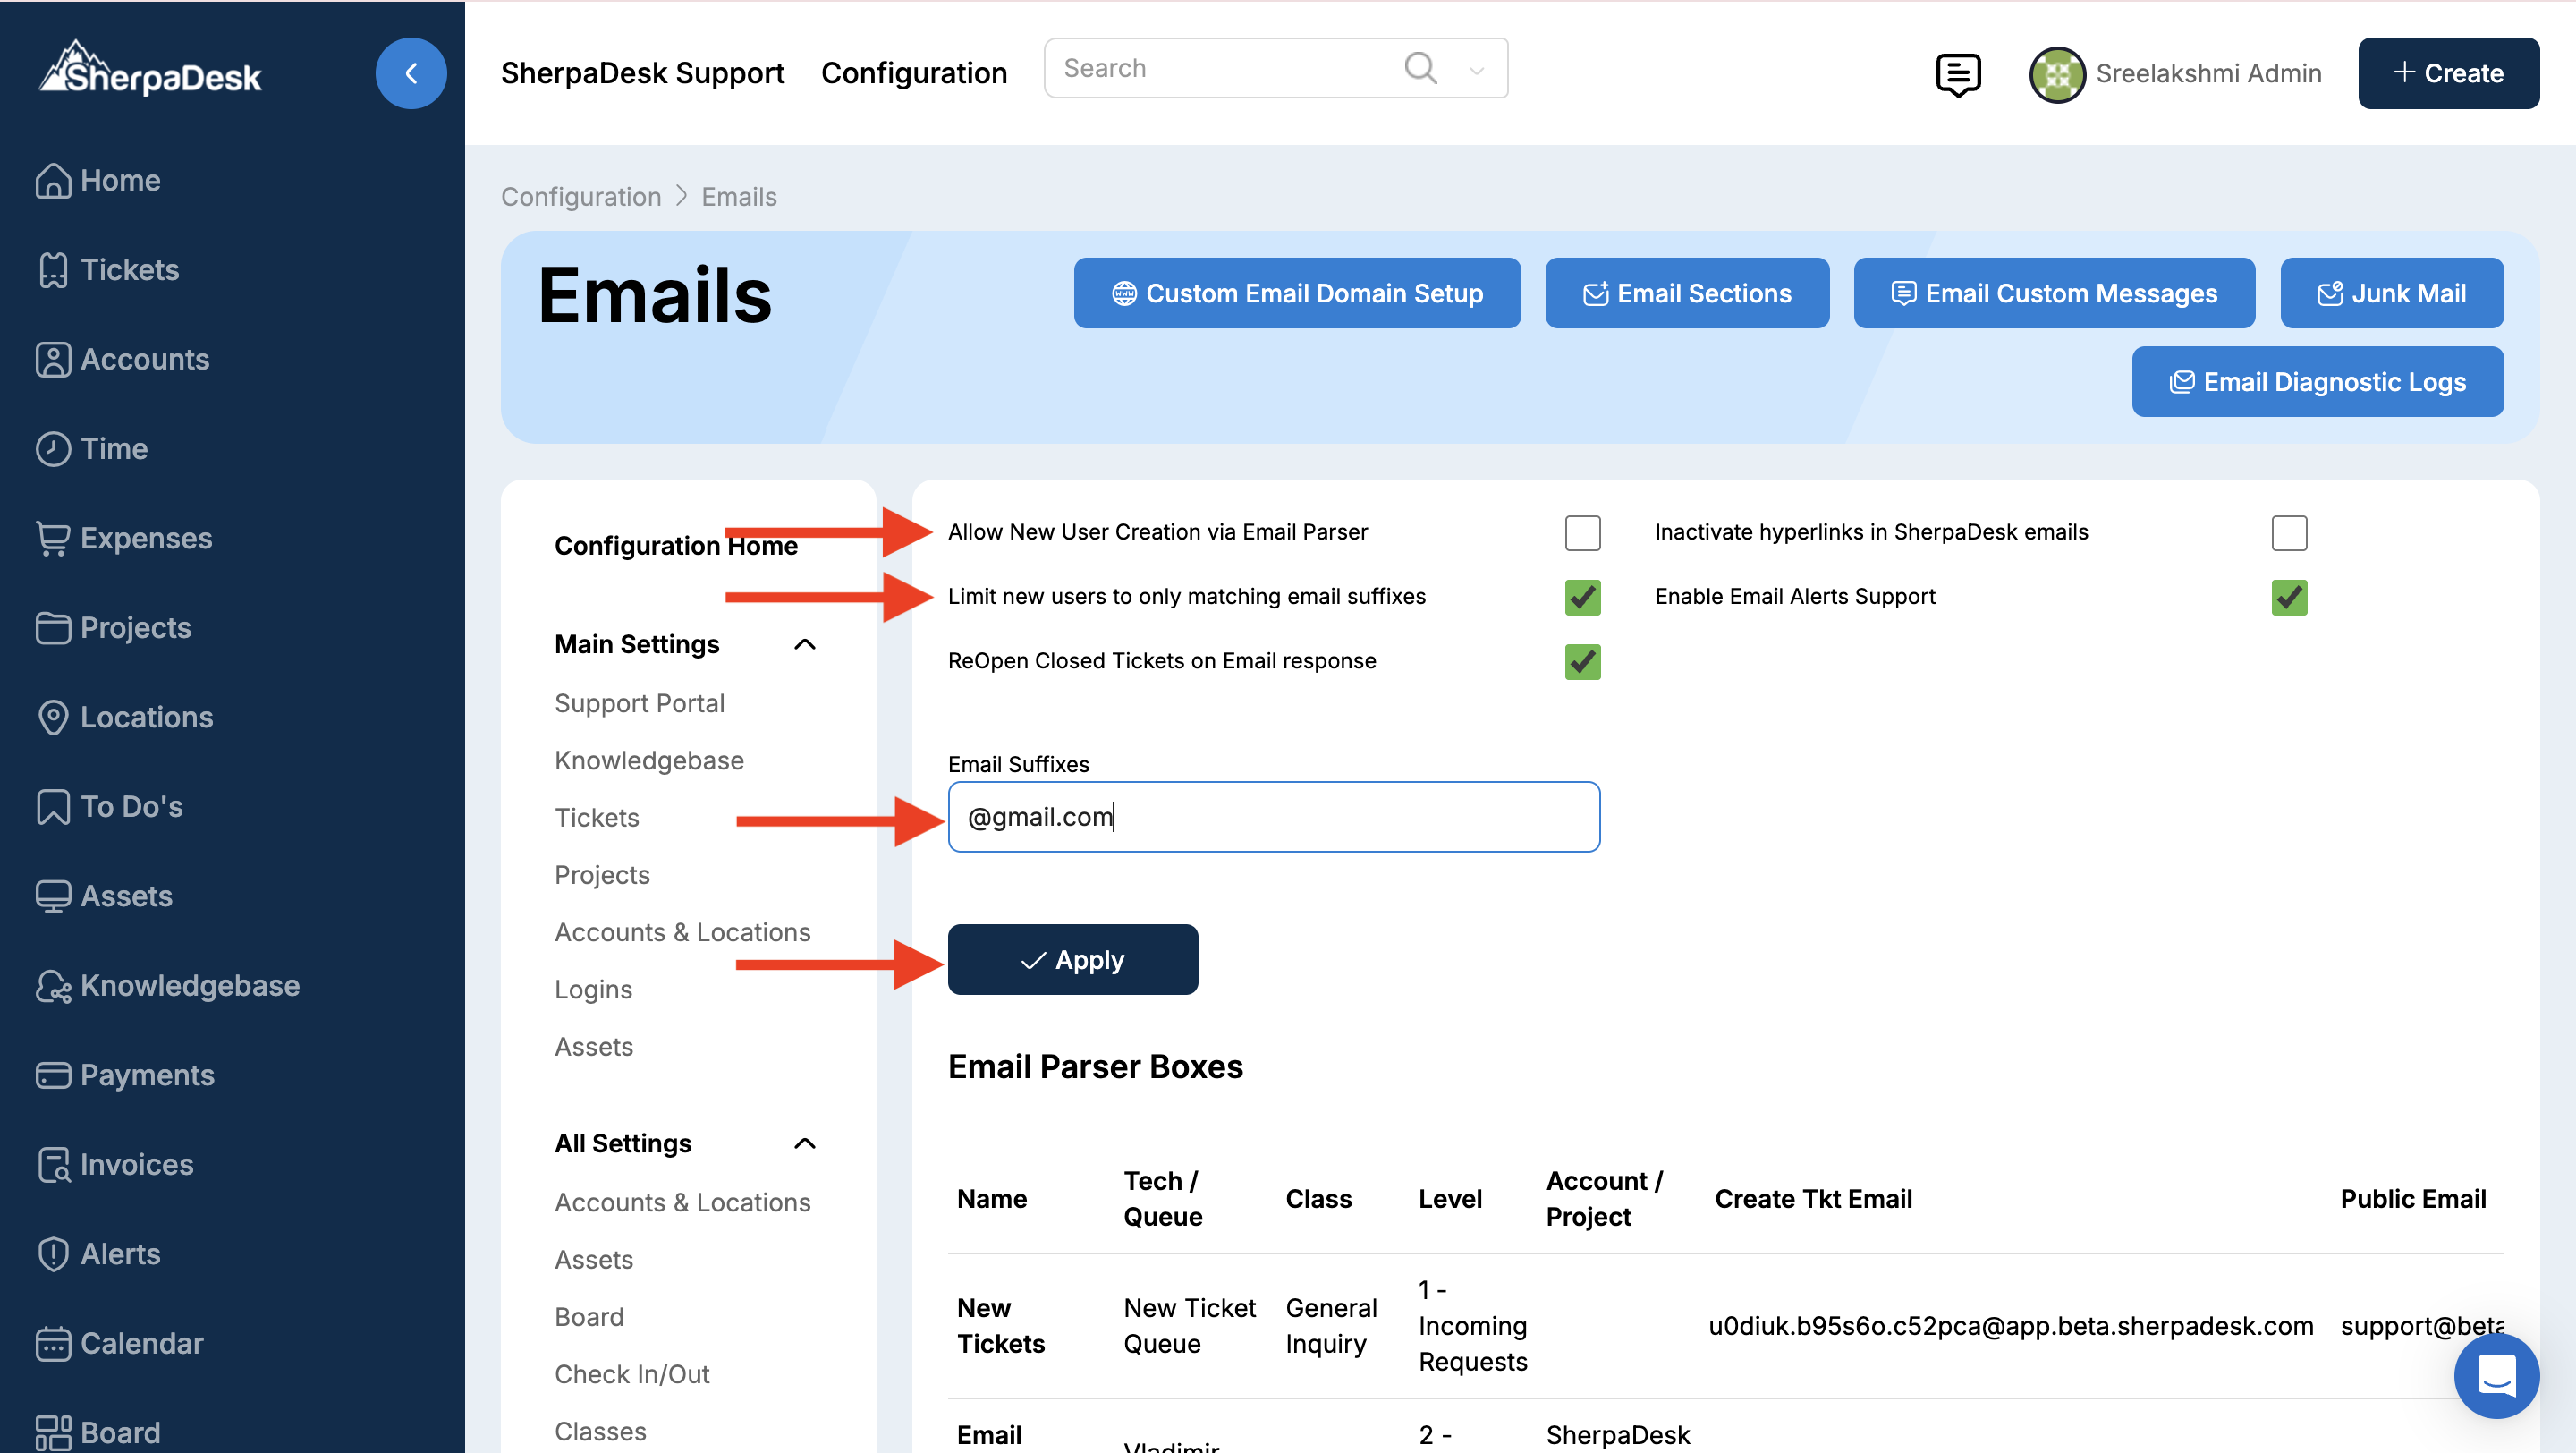The image size is (2576, 1453).
Task: Open Support Portal settings
Action: tap(639, 703)
